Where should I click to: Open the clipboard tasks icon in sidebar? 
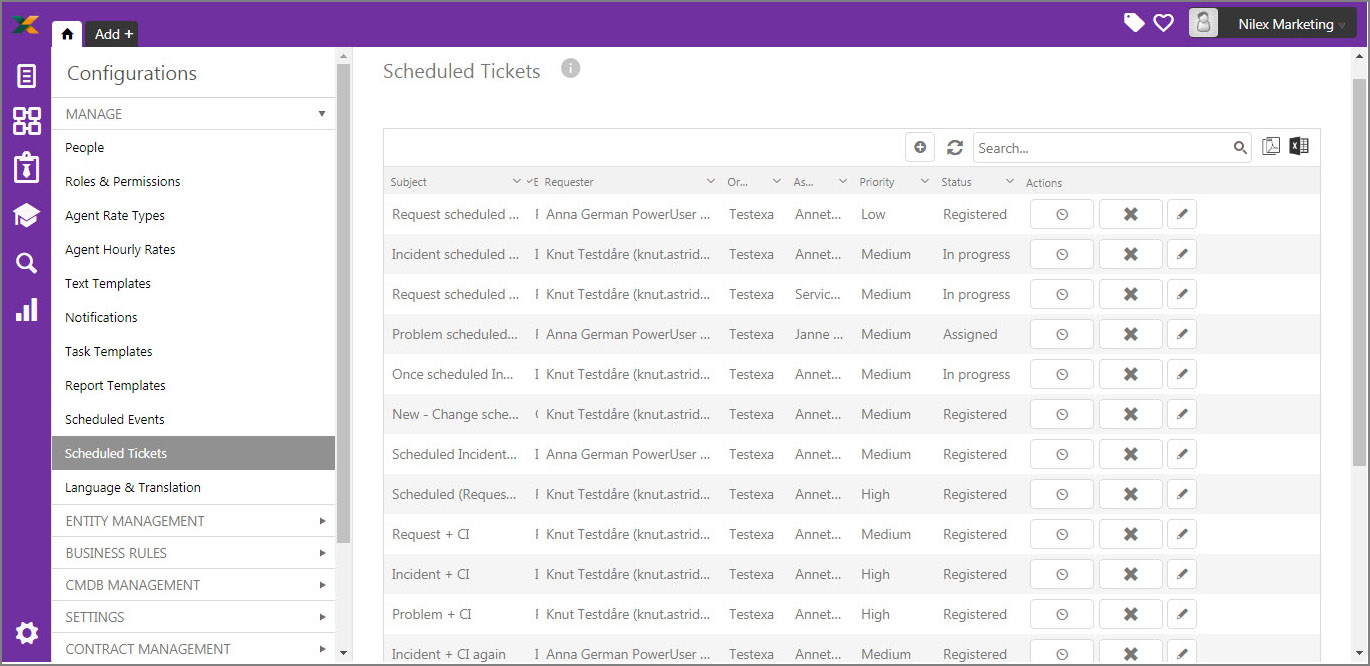click(27, 168)
